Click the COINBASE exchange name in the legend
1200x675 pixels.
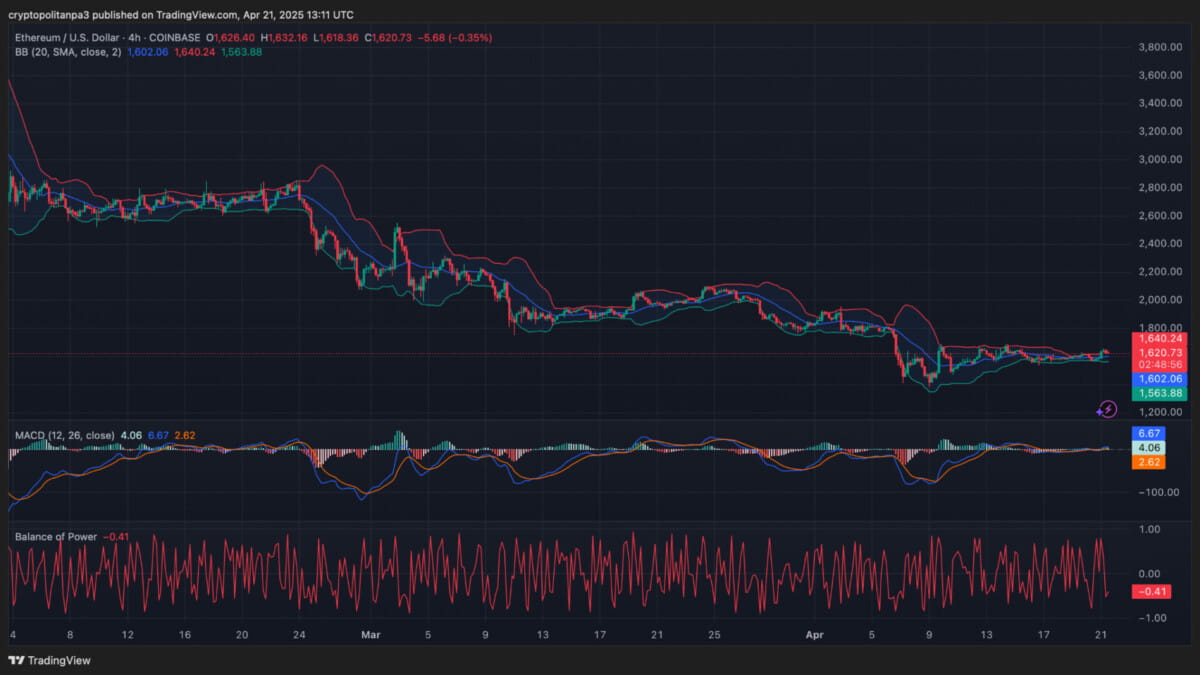[172, 37]
